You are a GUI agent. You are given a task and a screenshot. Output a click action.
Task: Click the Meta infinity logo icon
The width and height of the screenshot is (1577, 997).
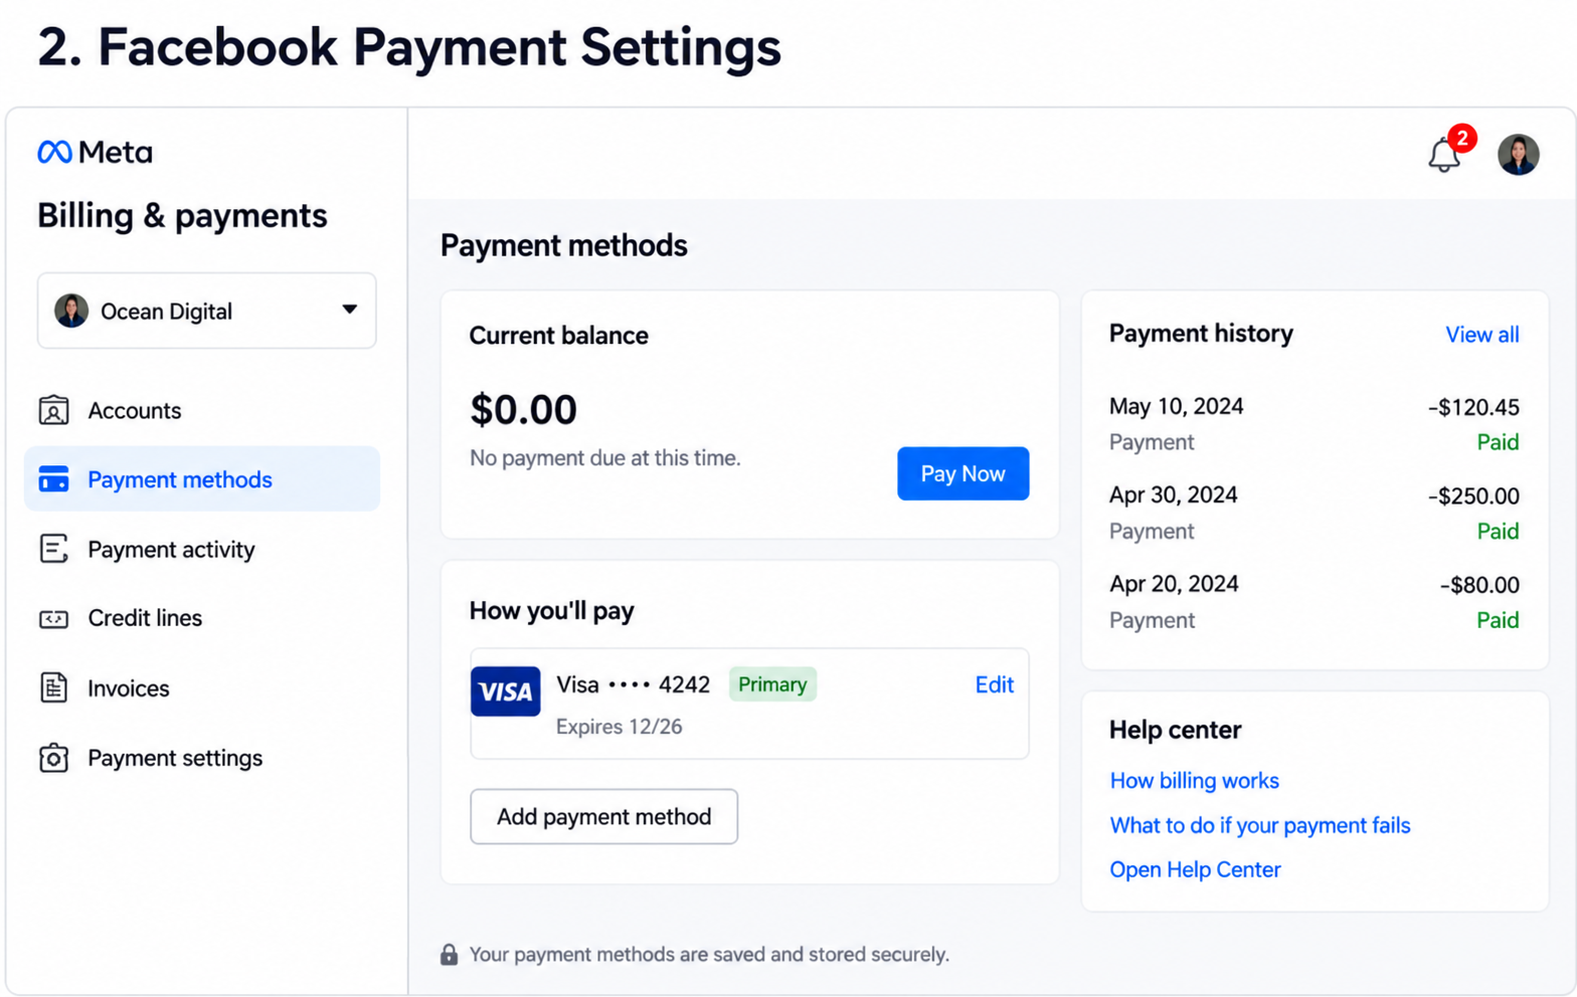pos(54,152)
